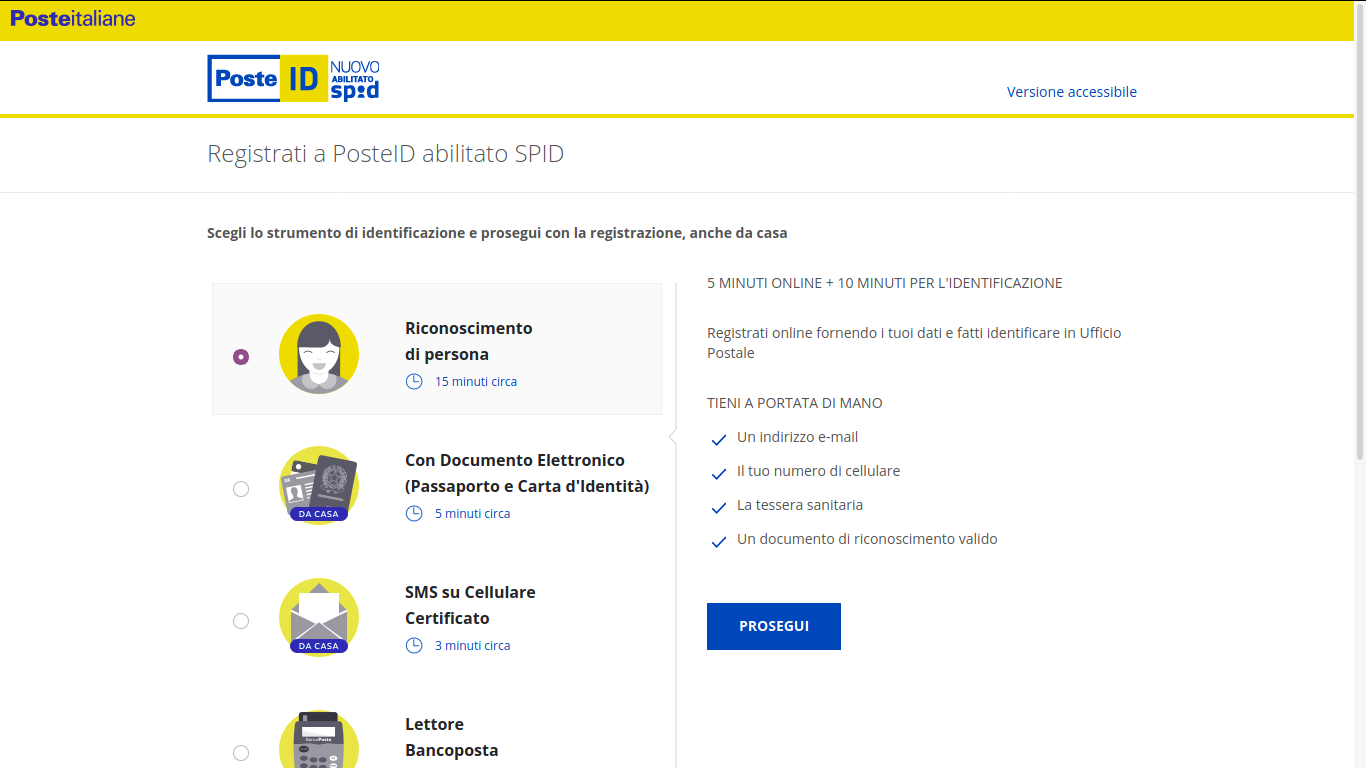The width and height of the screenshot is (1366, 768).
Task: Click the Posteitaliane logo in top bar
Action: [x=73, y=19]
